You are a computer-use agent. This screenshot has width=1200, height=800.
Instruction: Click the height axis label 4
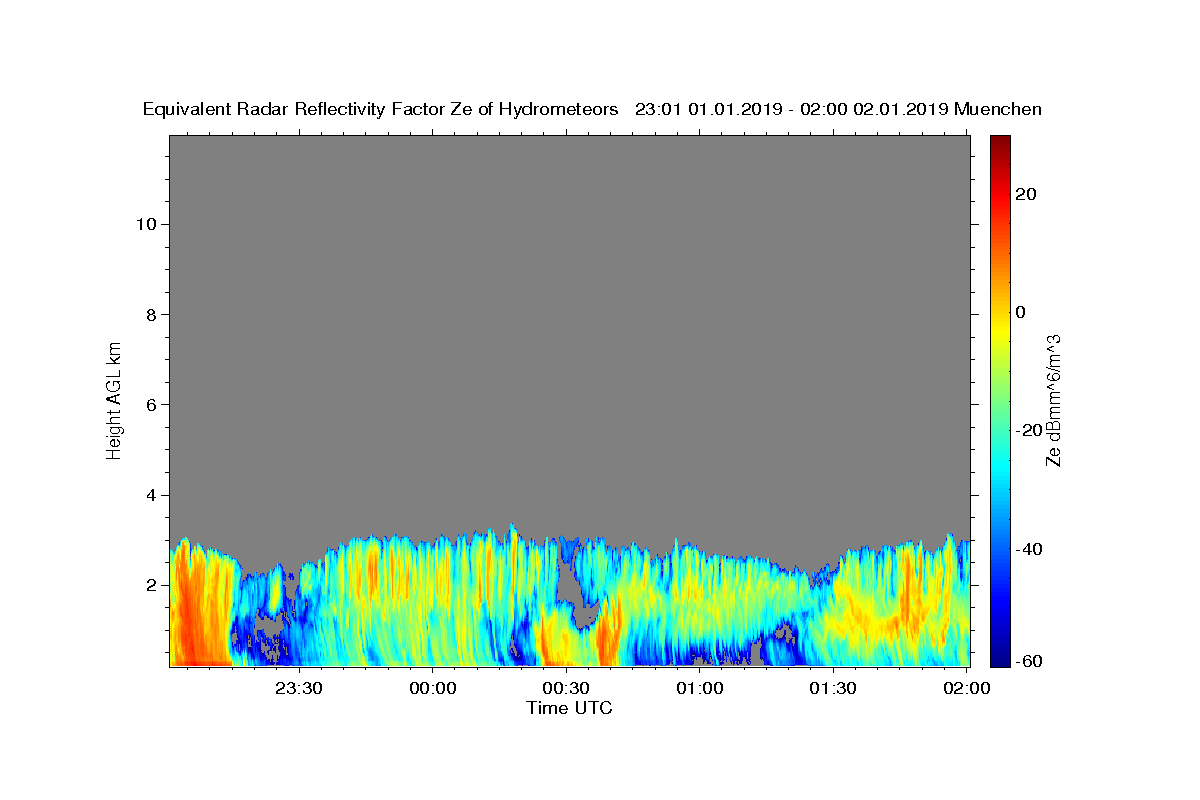click(x=152, y=496)
